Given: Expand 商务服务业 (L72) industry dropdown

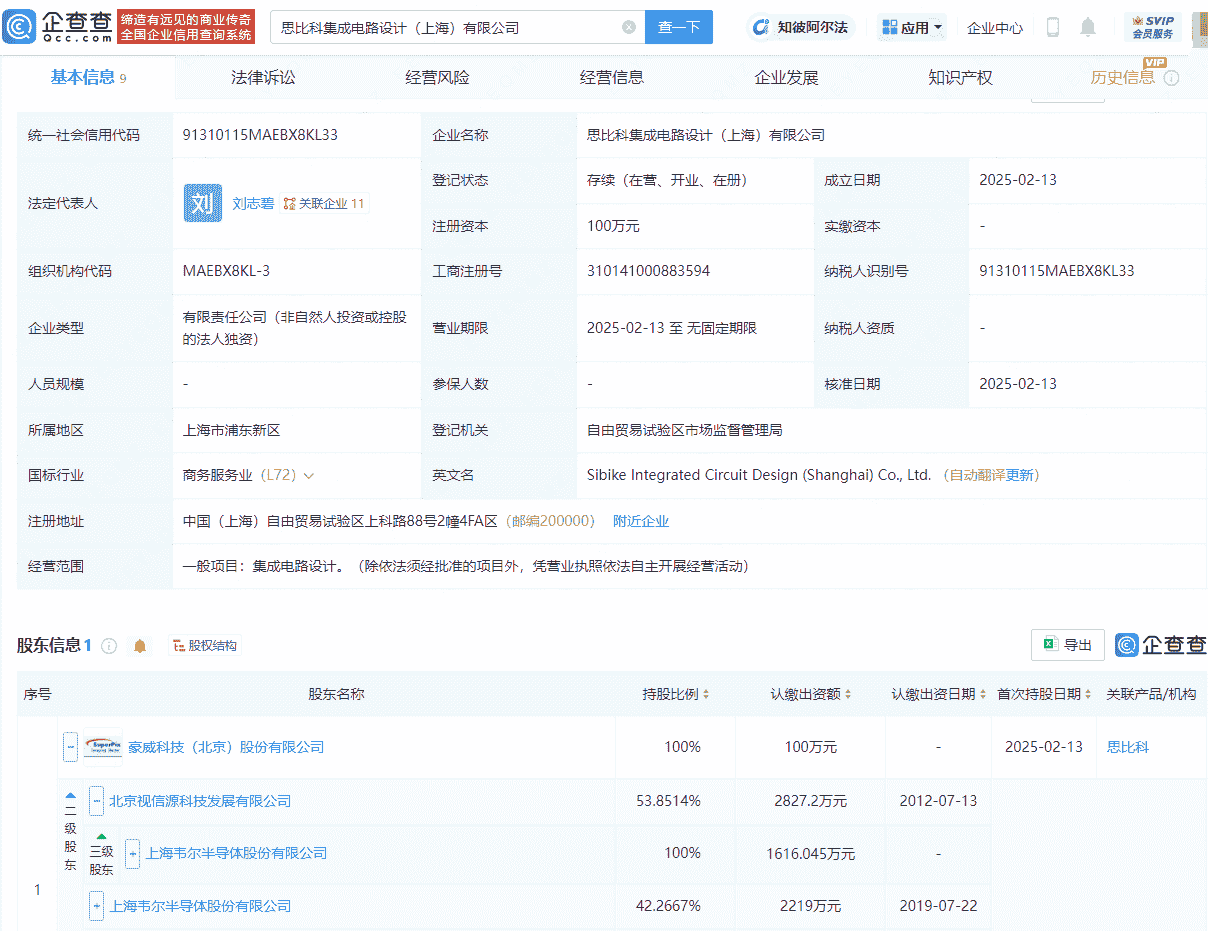Looking at the screenshot, I should click(x=310, y=475).
